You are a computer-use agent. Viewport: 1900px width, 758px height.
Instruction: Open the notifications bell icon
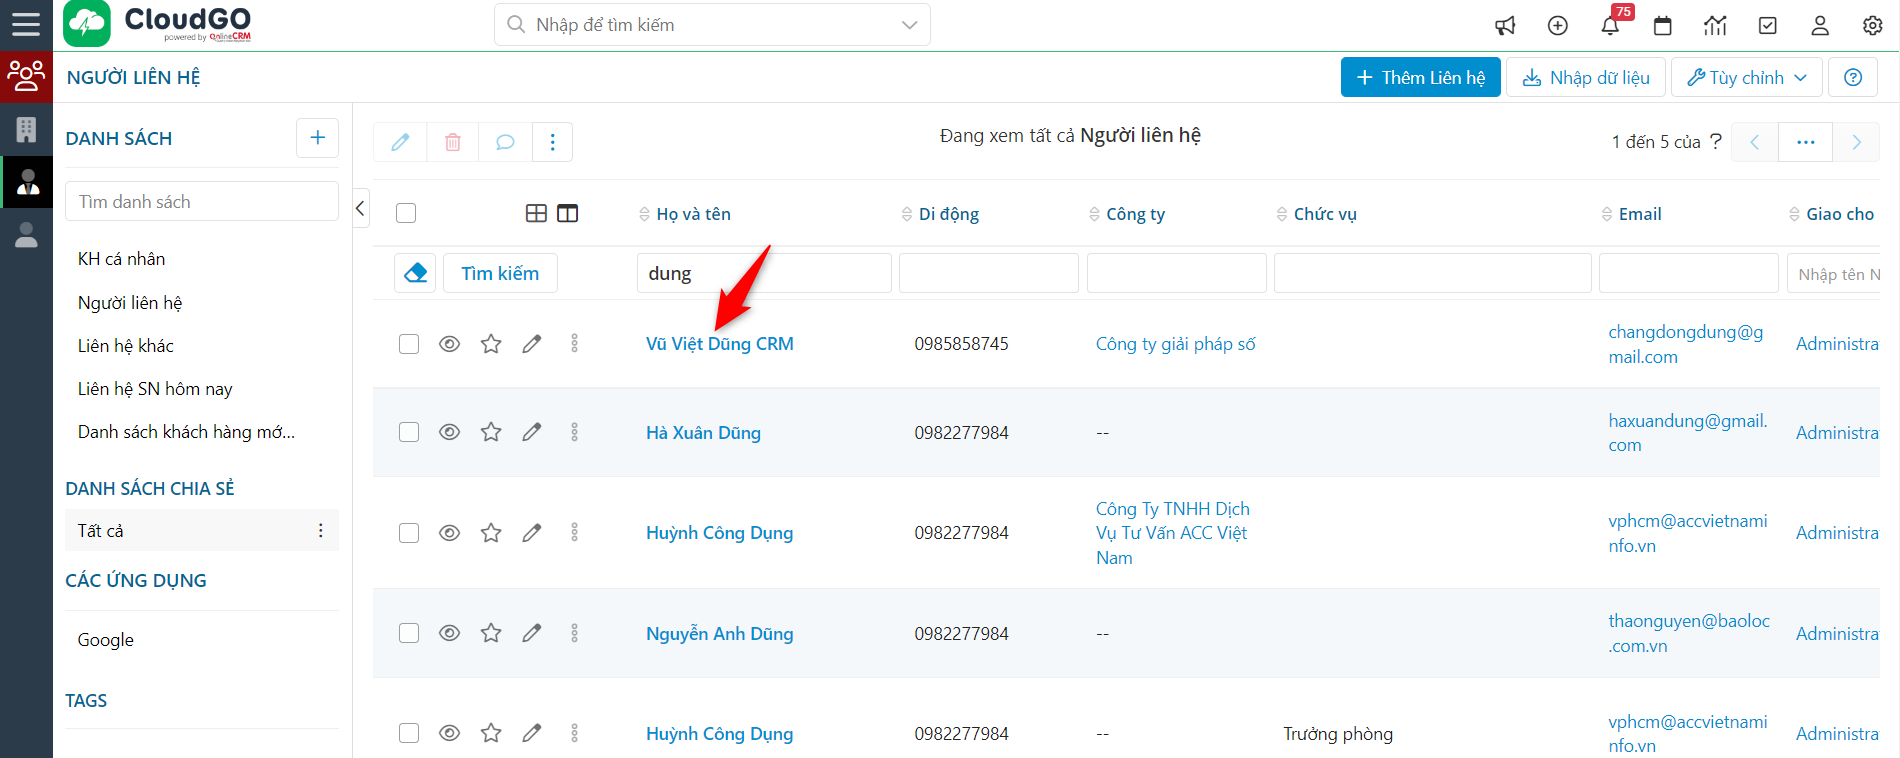1609,26
